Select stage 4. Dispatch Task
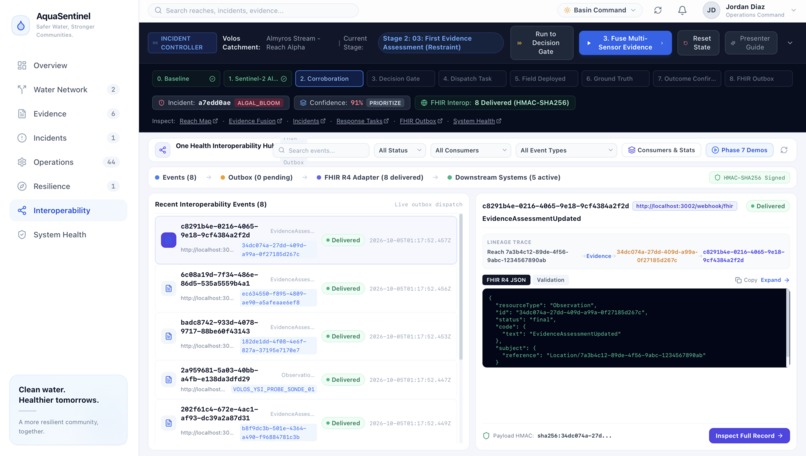The width and height of the screenshot is (806, 456). 472,79
